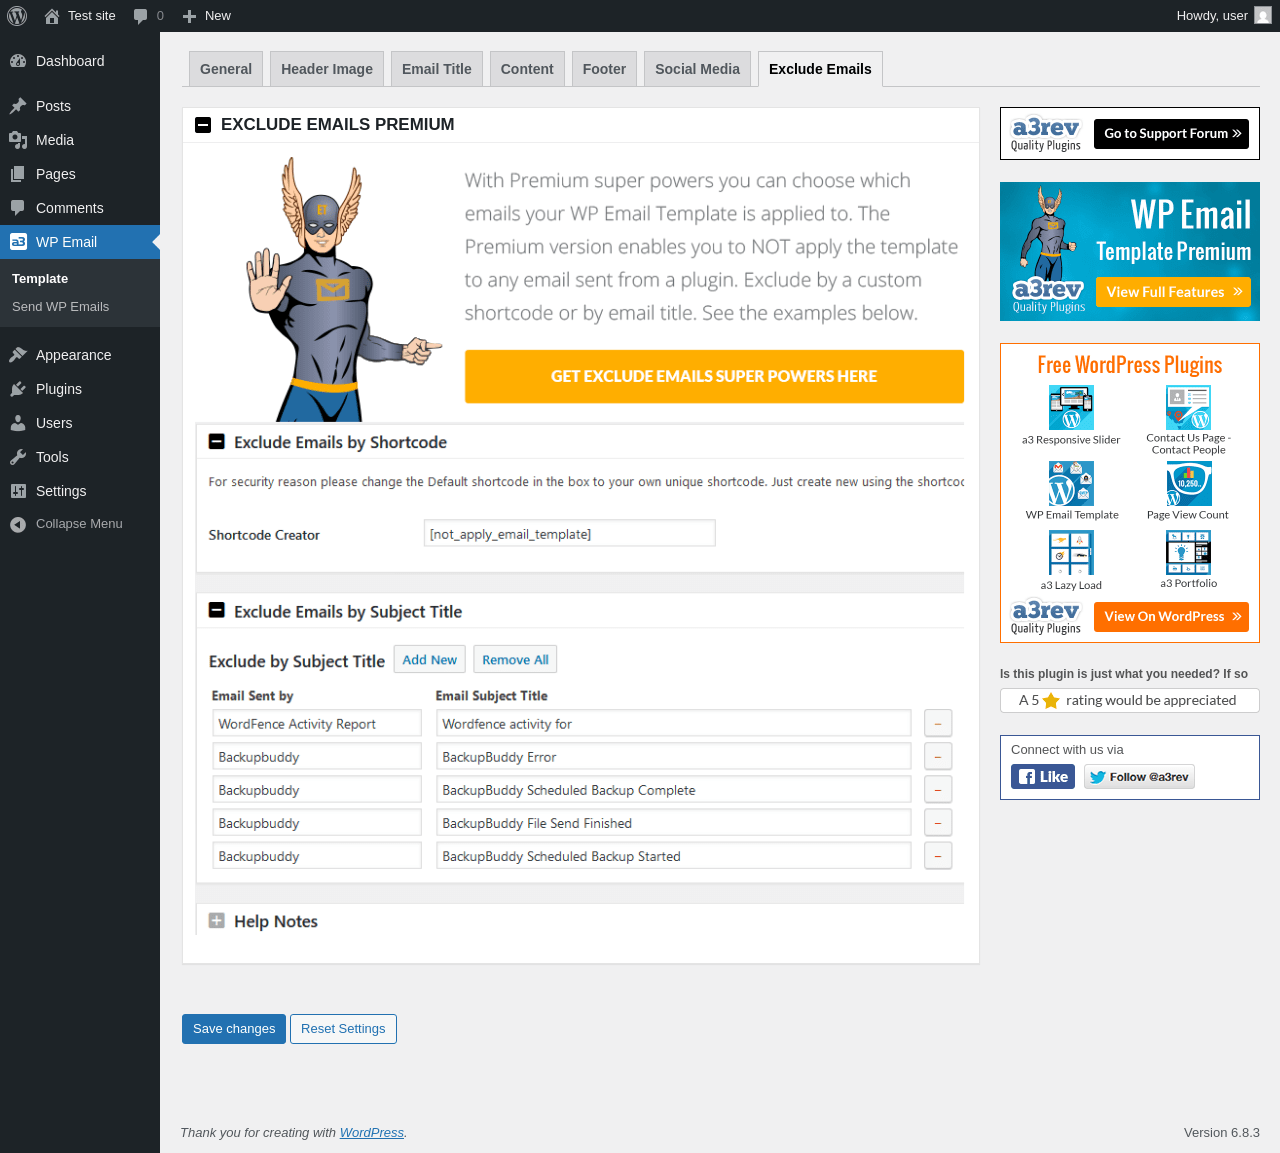
Task: Follow @a3rev on Twitter
Action: click(1139, 777)
